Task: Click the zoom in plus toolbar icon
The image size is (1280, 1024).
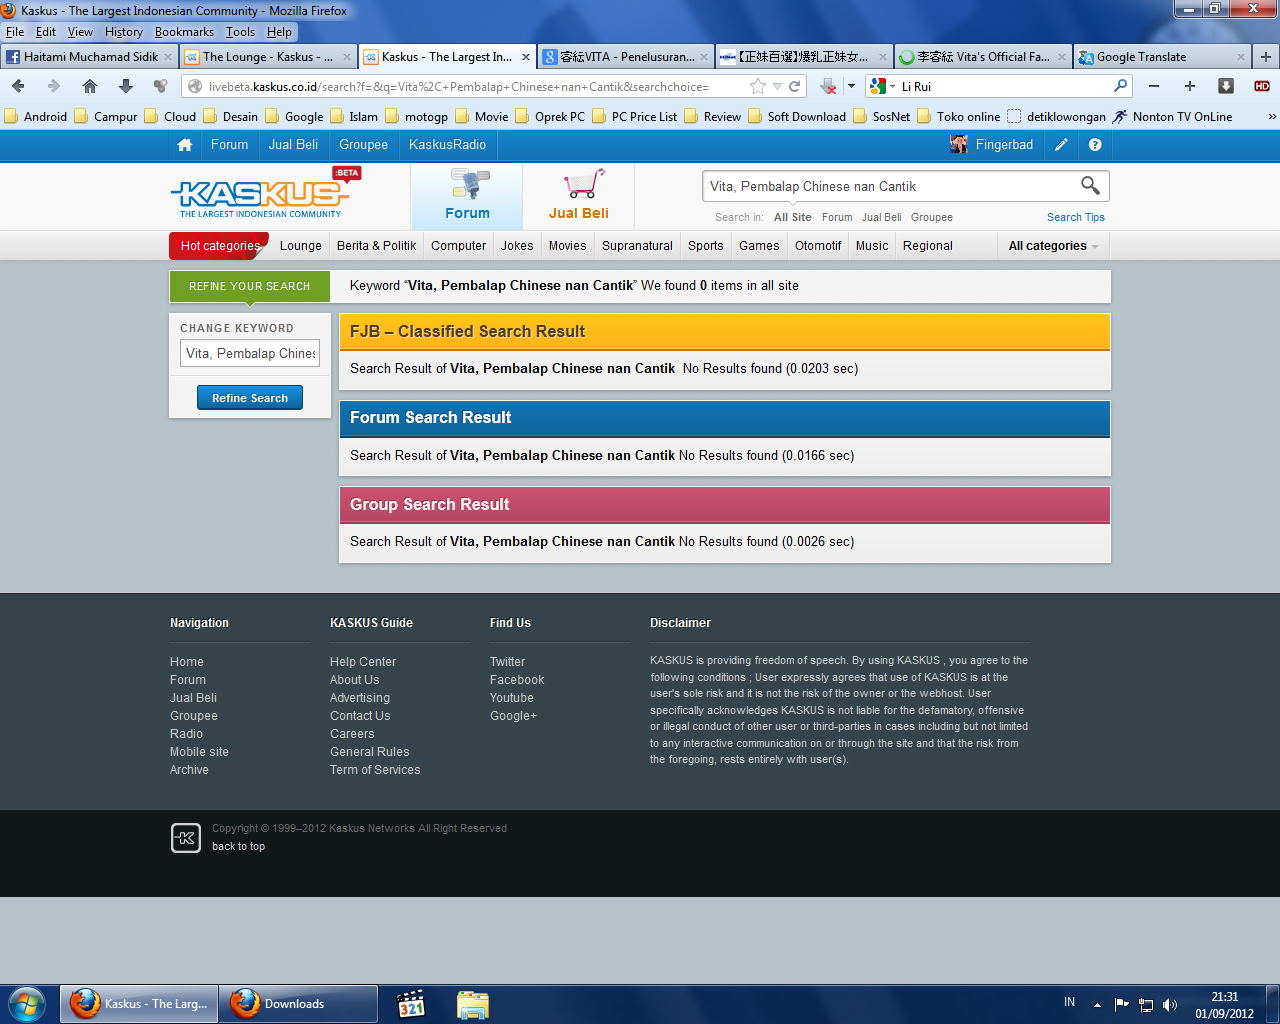Action: tap(1190, 86)
